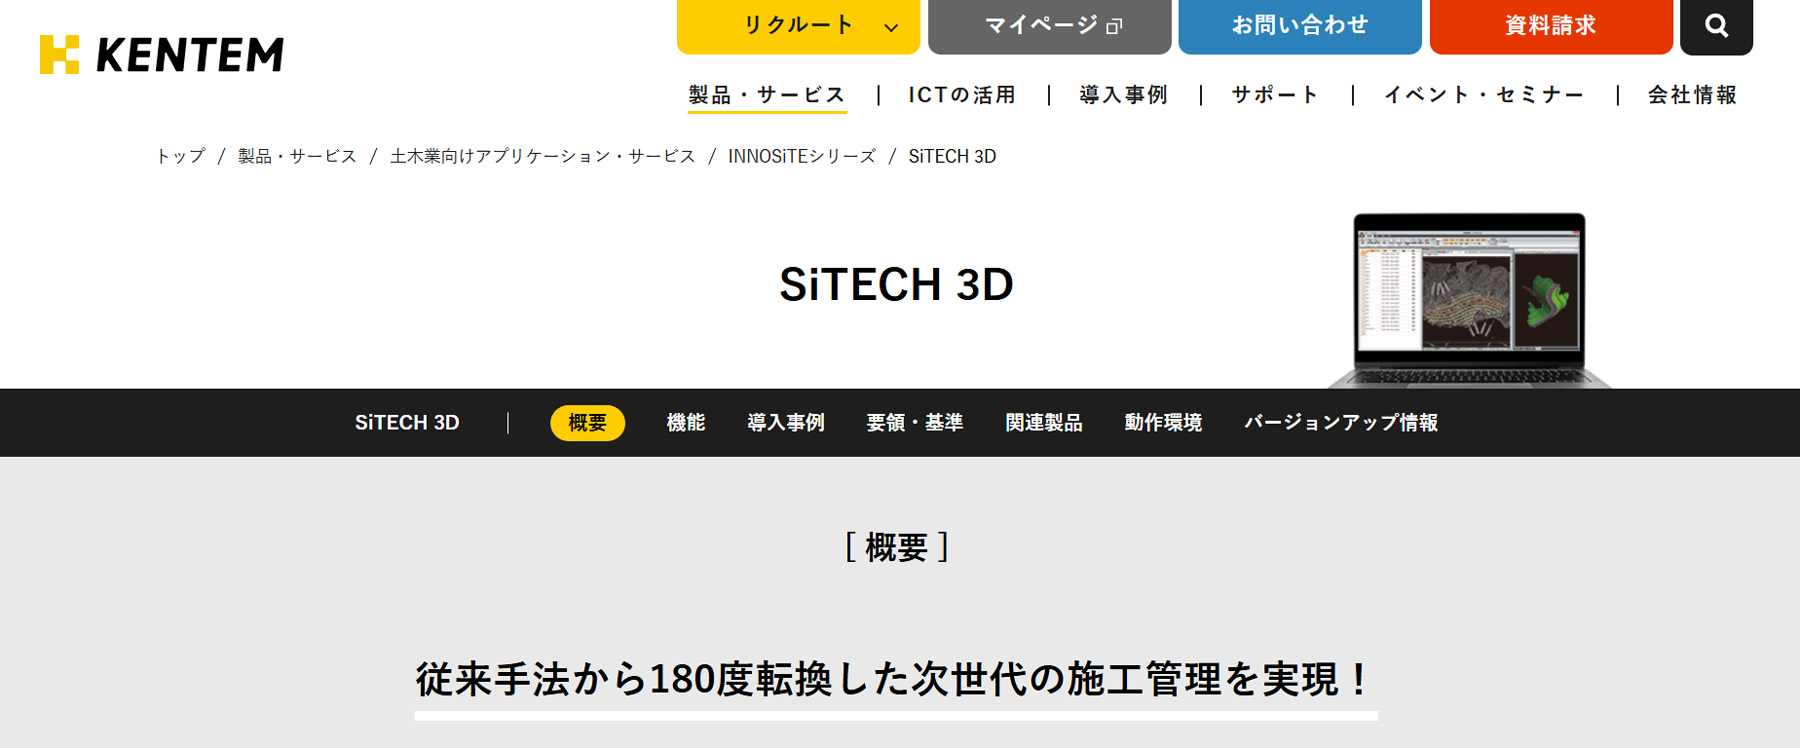
Task: Click the [ 概要 ] section heading
Action: [x=897, y=548]
